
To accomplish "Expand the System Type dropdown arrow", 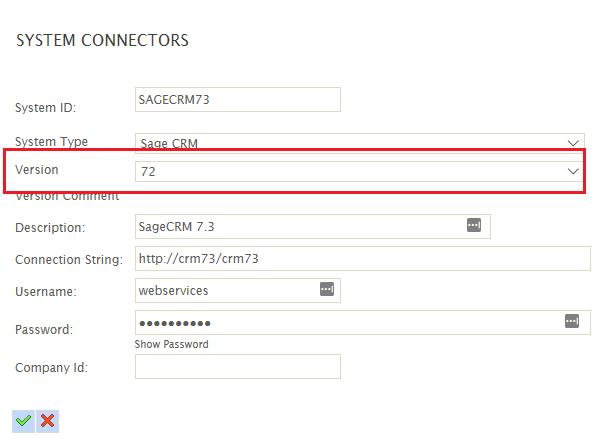I will [x=573, y=144].
